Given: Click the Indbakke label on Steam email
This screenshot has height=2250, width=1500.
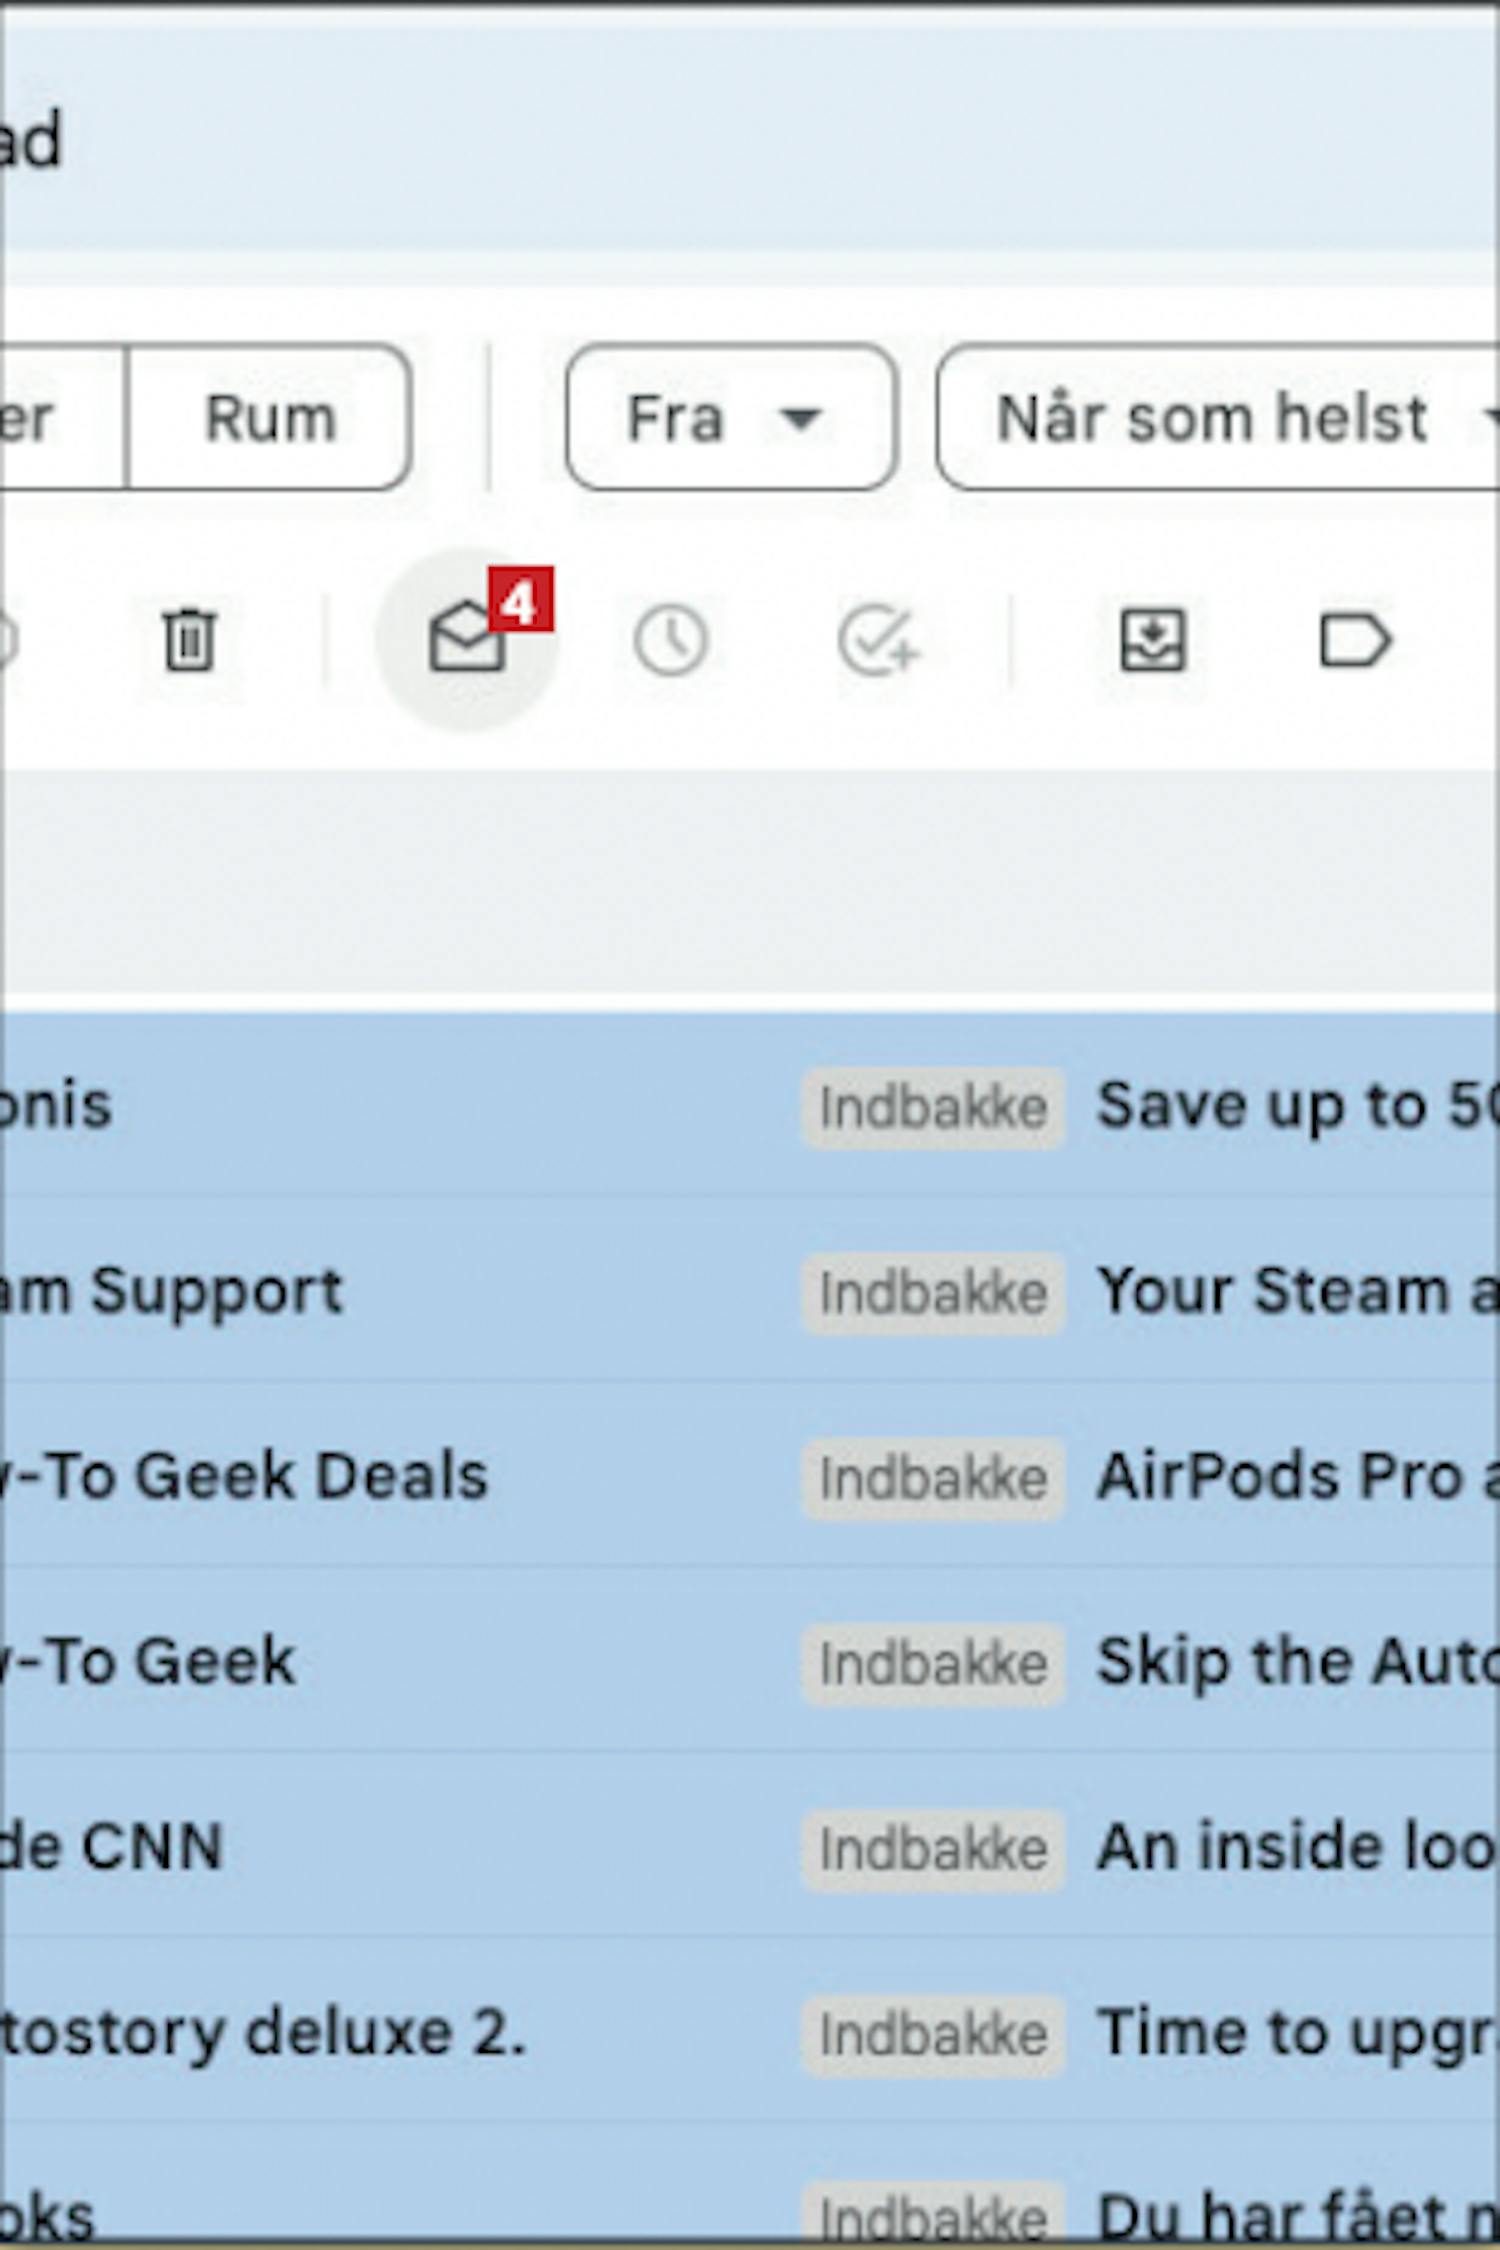Looking at the screenshot, I should (933, 1292).
